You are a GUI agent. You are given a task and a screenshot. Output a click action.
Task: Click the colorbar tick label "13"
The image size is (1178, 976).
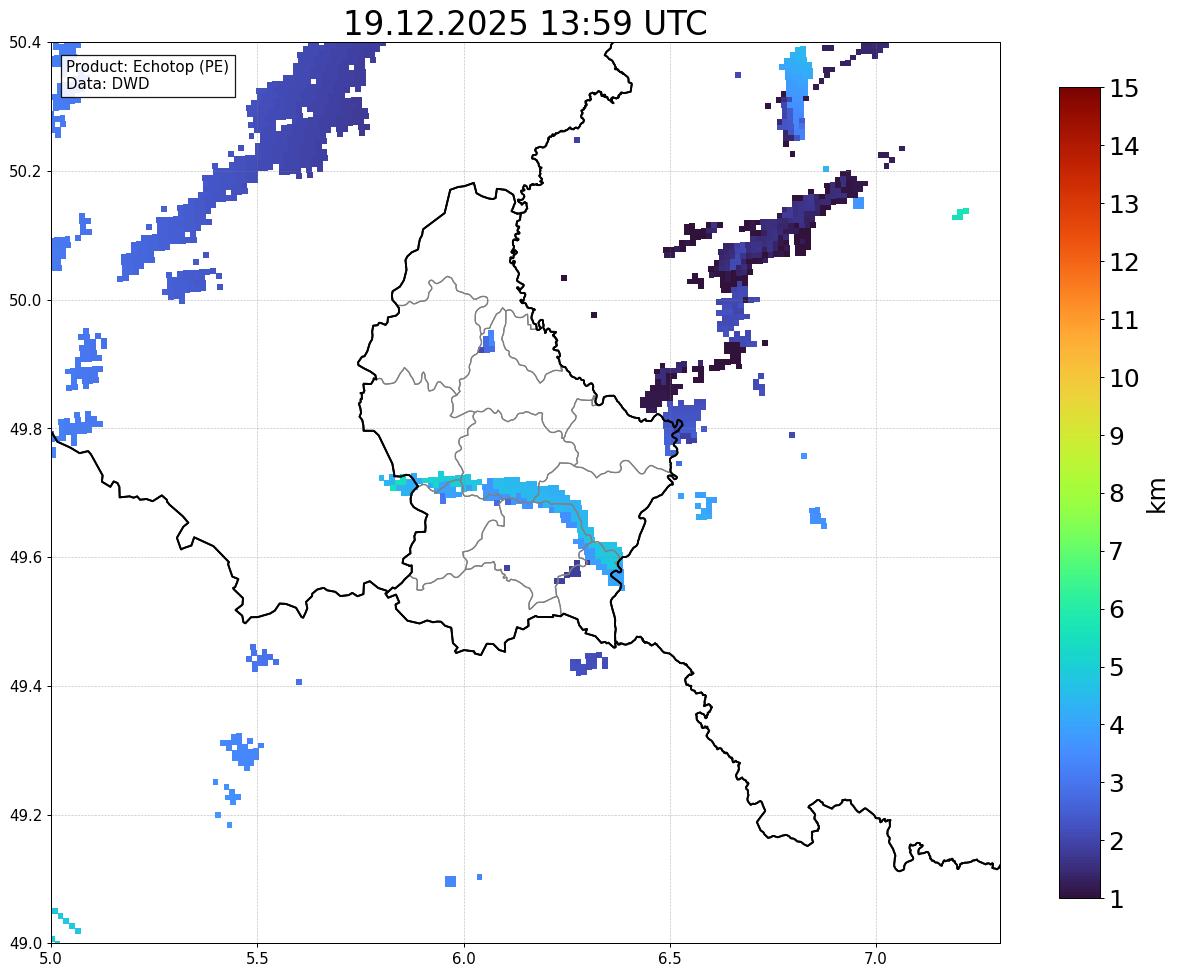pyautogui.click(x=1125, y=204)
